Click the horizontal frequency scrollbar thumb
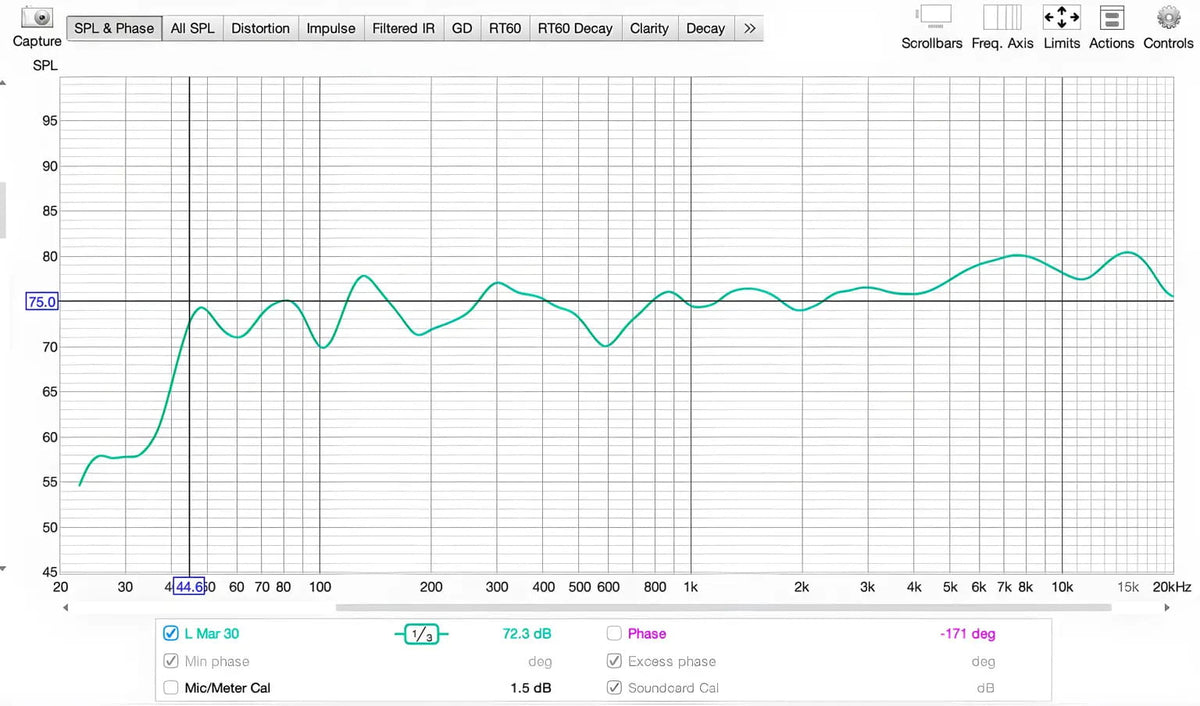This screenshot has width=1200, height=706. coord(723,607)
